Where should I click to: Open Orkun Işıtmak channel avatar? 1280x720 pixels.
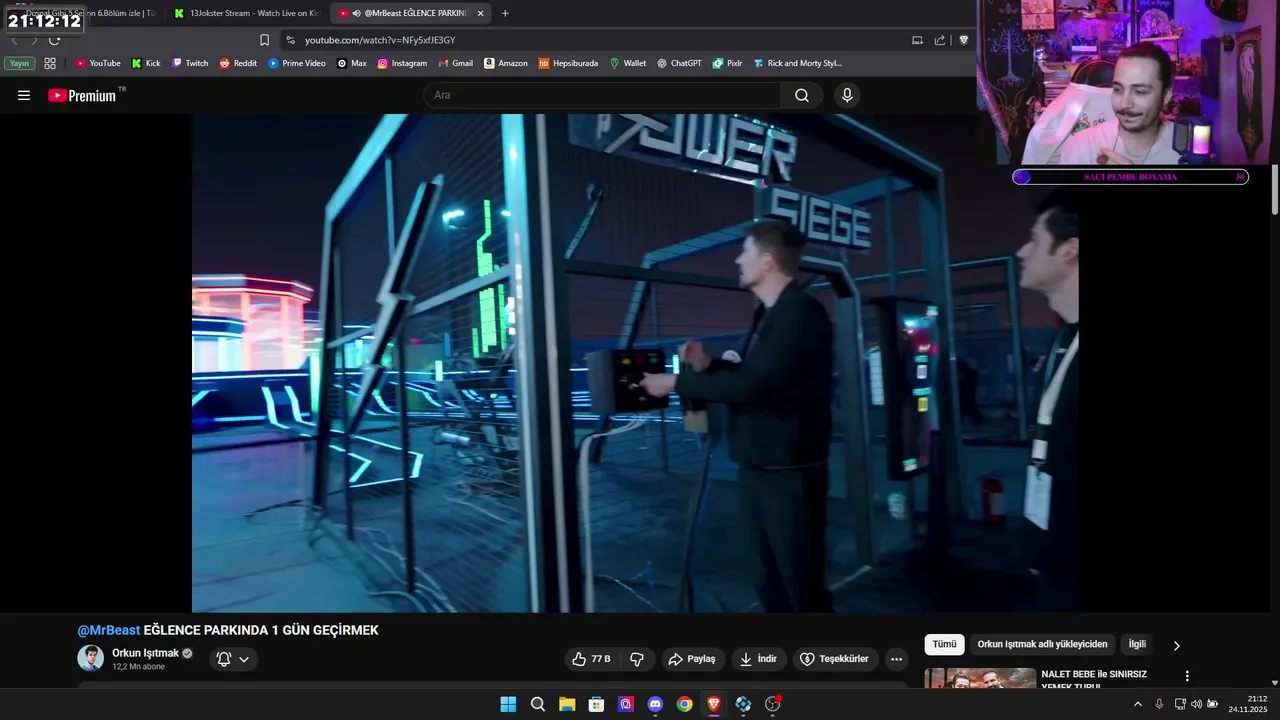click(91, 658)
